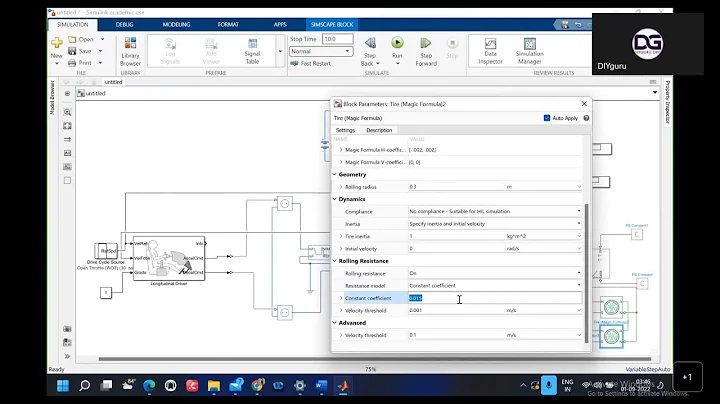Click the Rolling radius value field
The image size is (720, 404).
point(456,187)
